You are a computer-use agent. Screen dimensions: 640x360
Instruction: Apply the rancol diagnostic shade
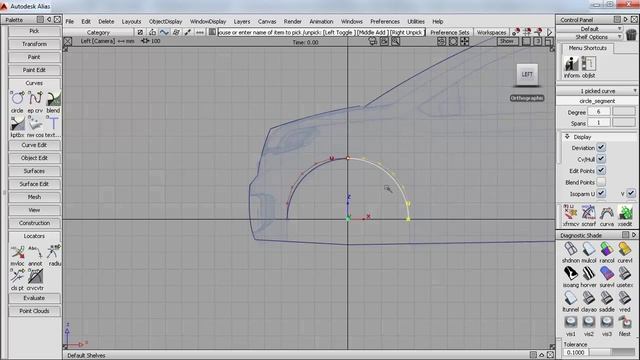pos(607,249)
